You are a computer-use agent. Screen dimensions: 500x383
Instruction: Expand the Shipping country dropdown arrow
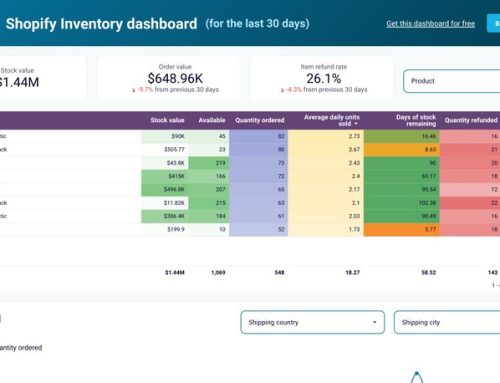pos(375,322)
